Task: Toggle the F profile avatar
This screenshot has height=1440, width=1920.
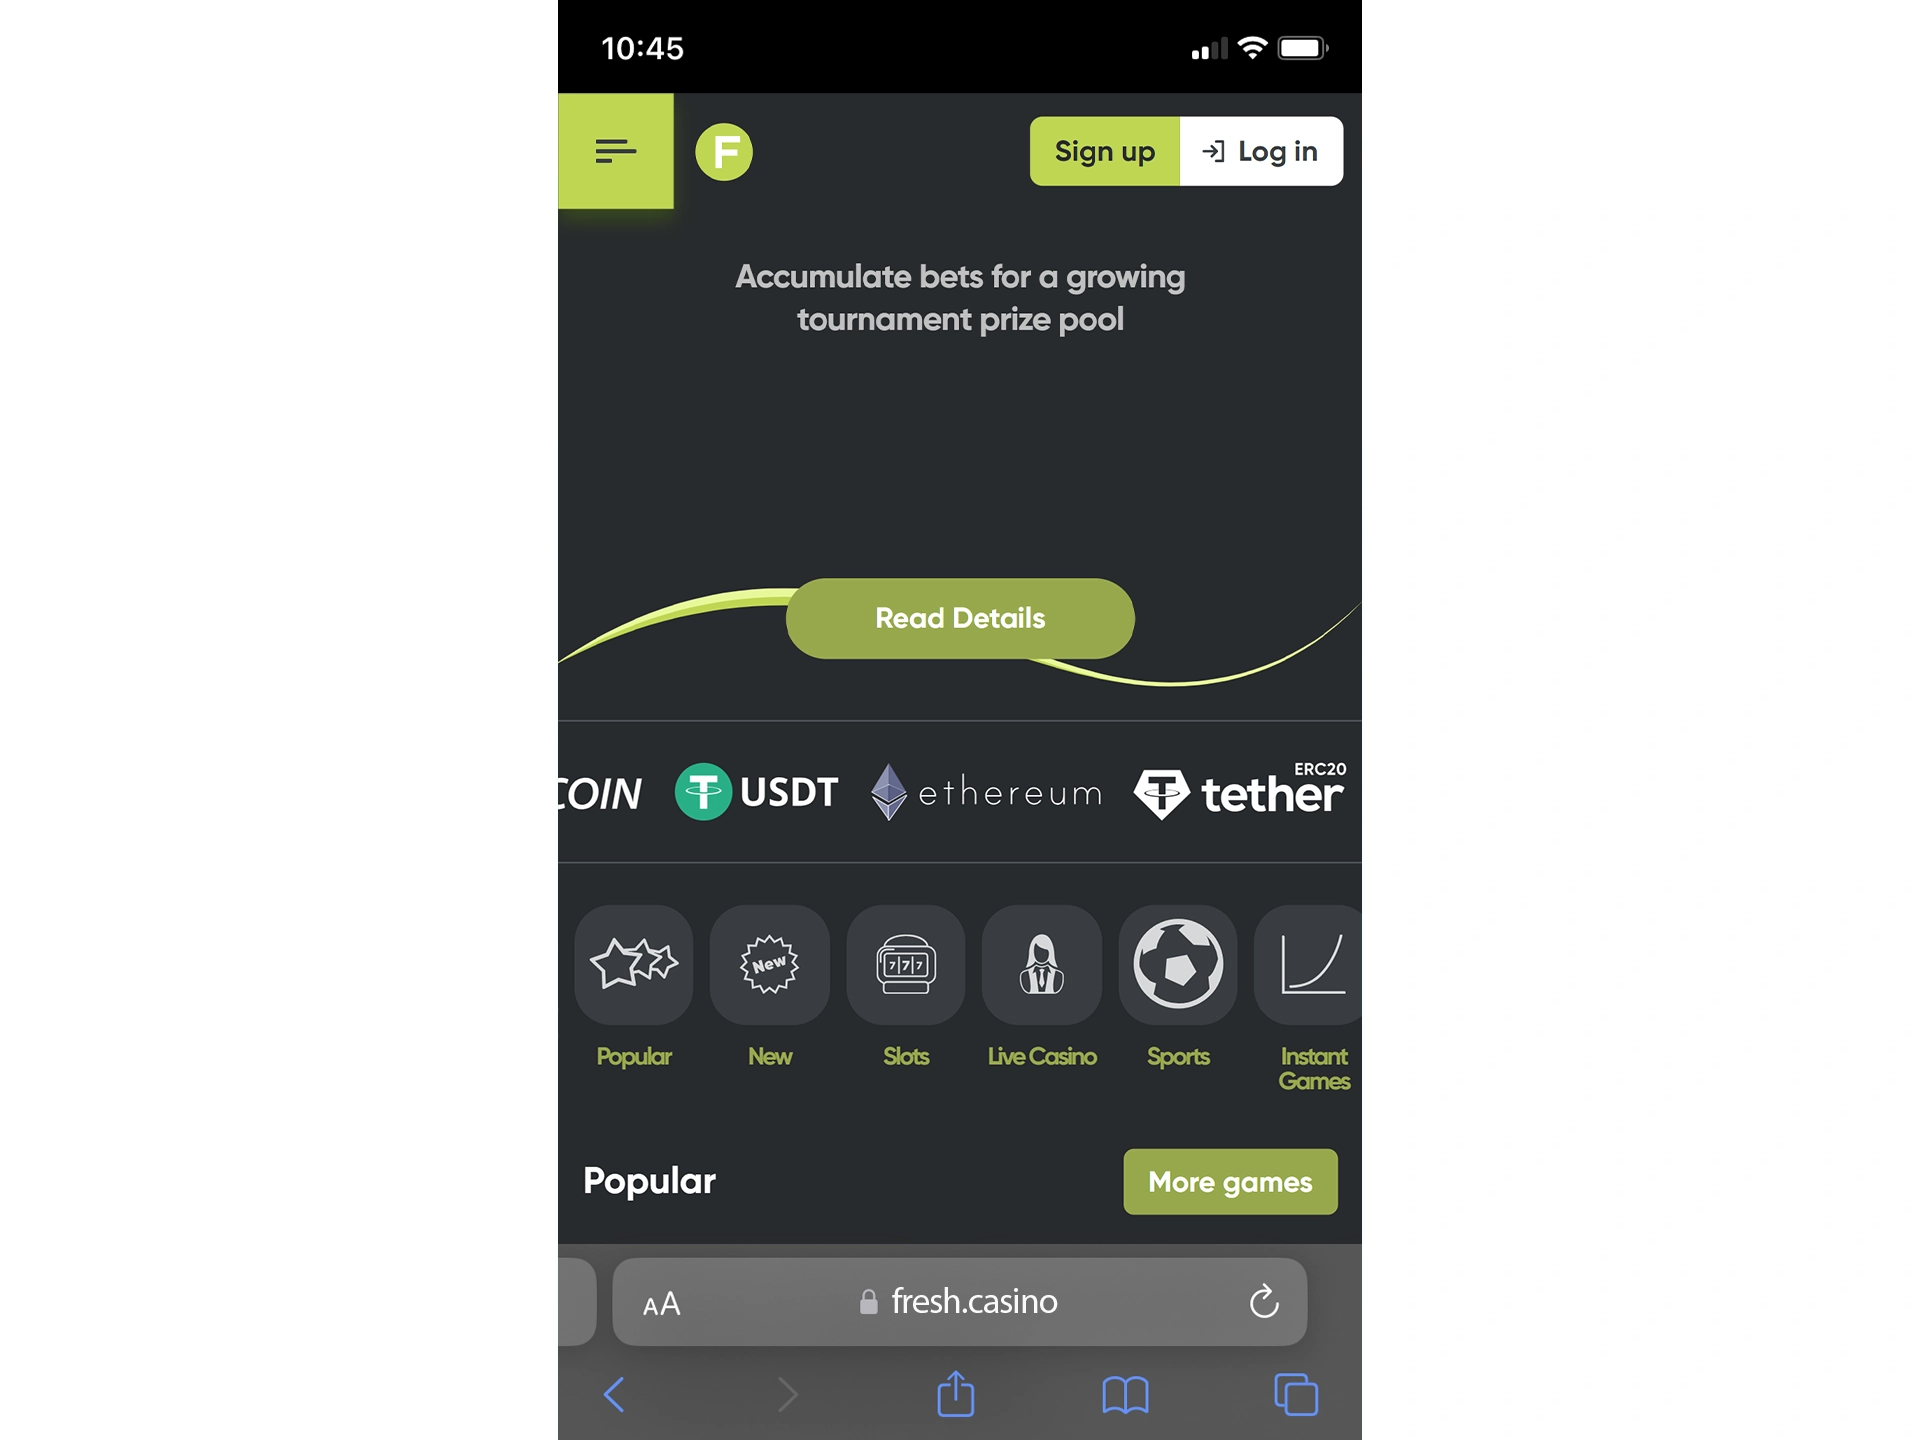Action: 724,150
